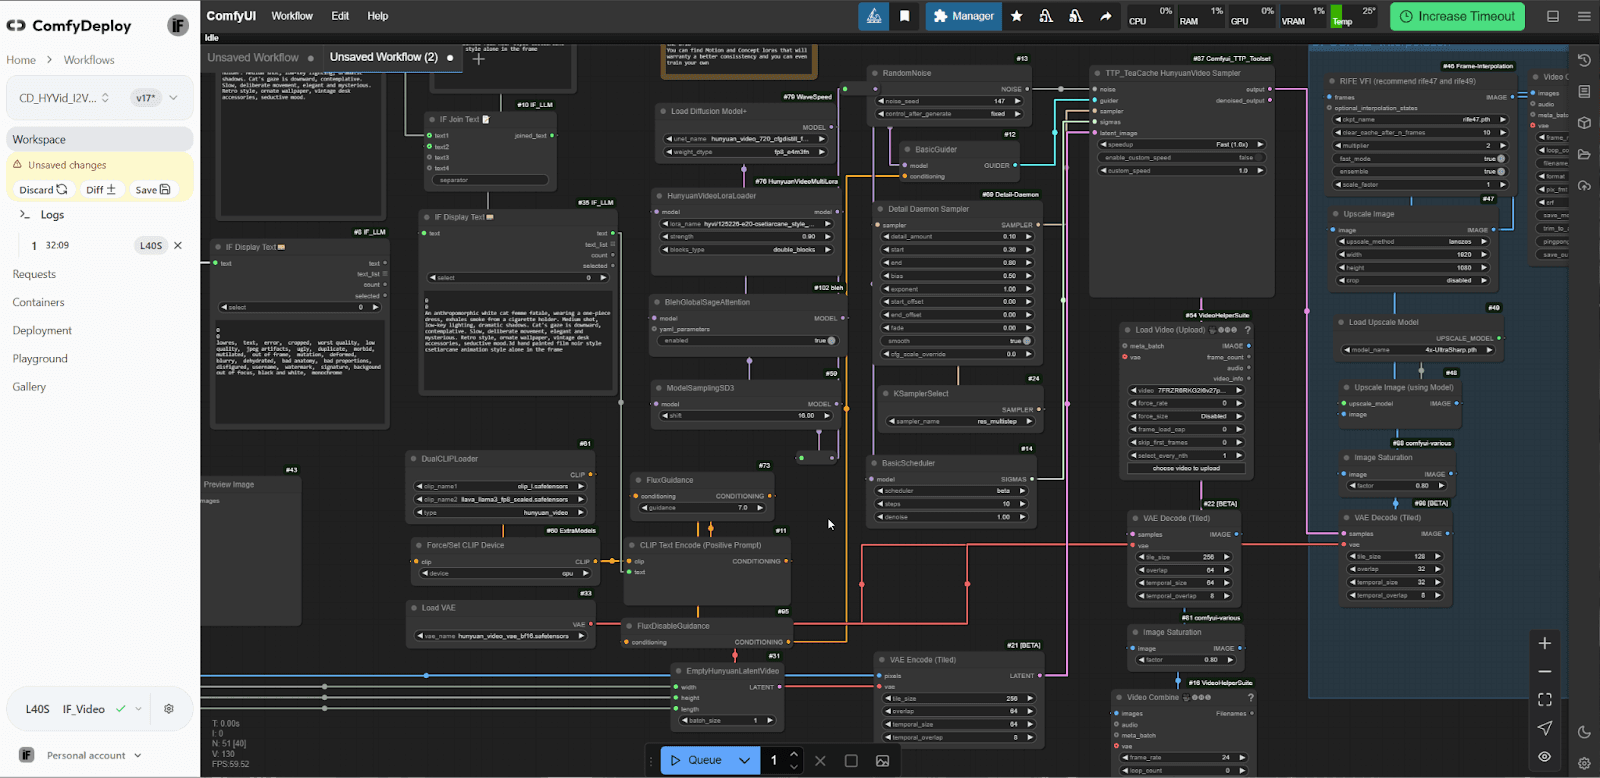Open settings gear at bottom right corner
This screenshot has width=1600, height=778.
click(x=1584, y=762)
